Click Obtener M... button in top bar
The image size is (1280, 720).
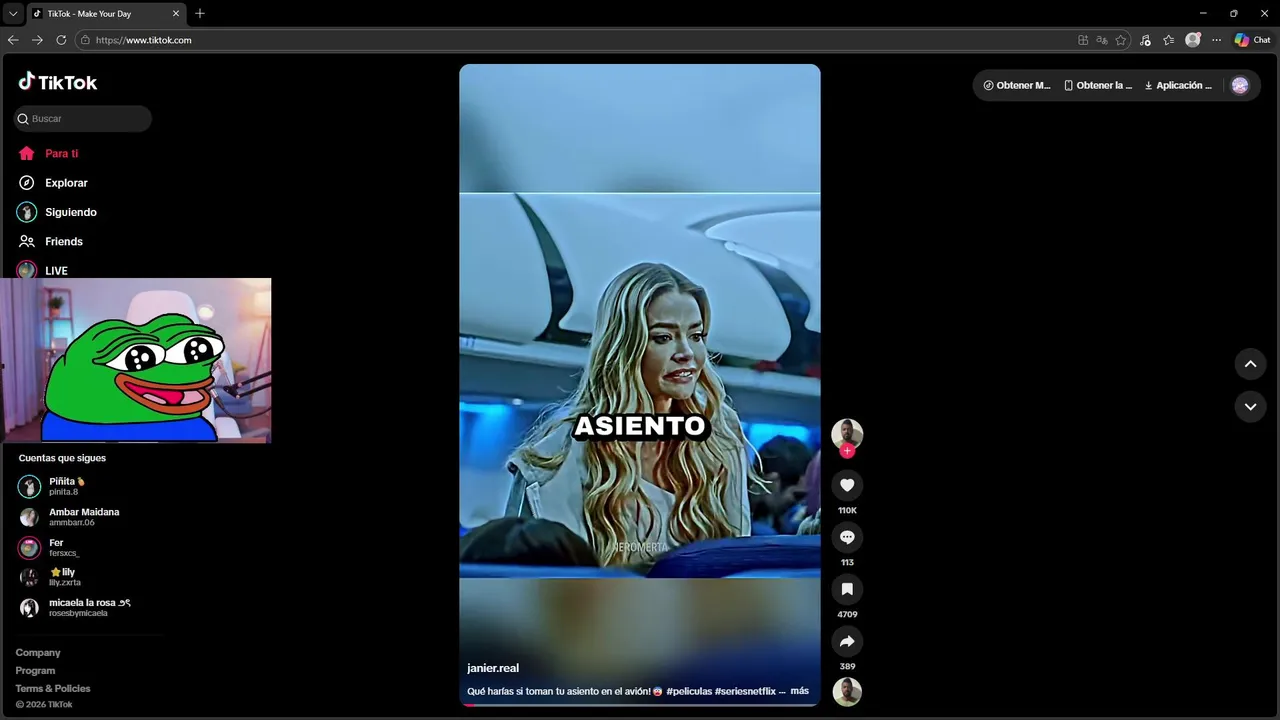1017,85
